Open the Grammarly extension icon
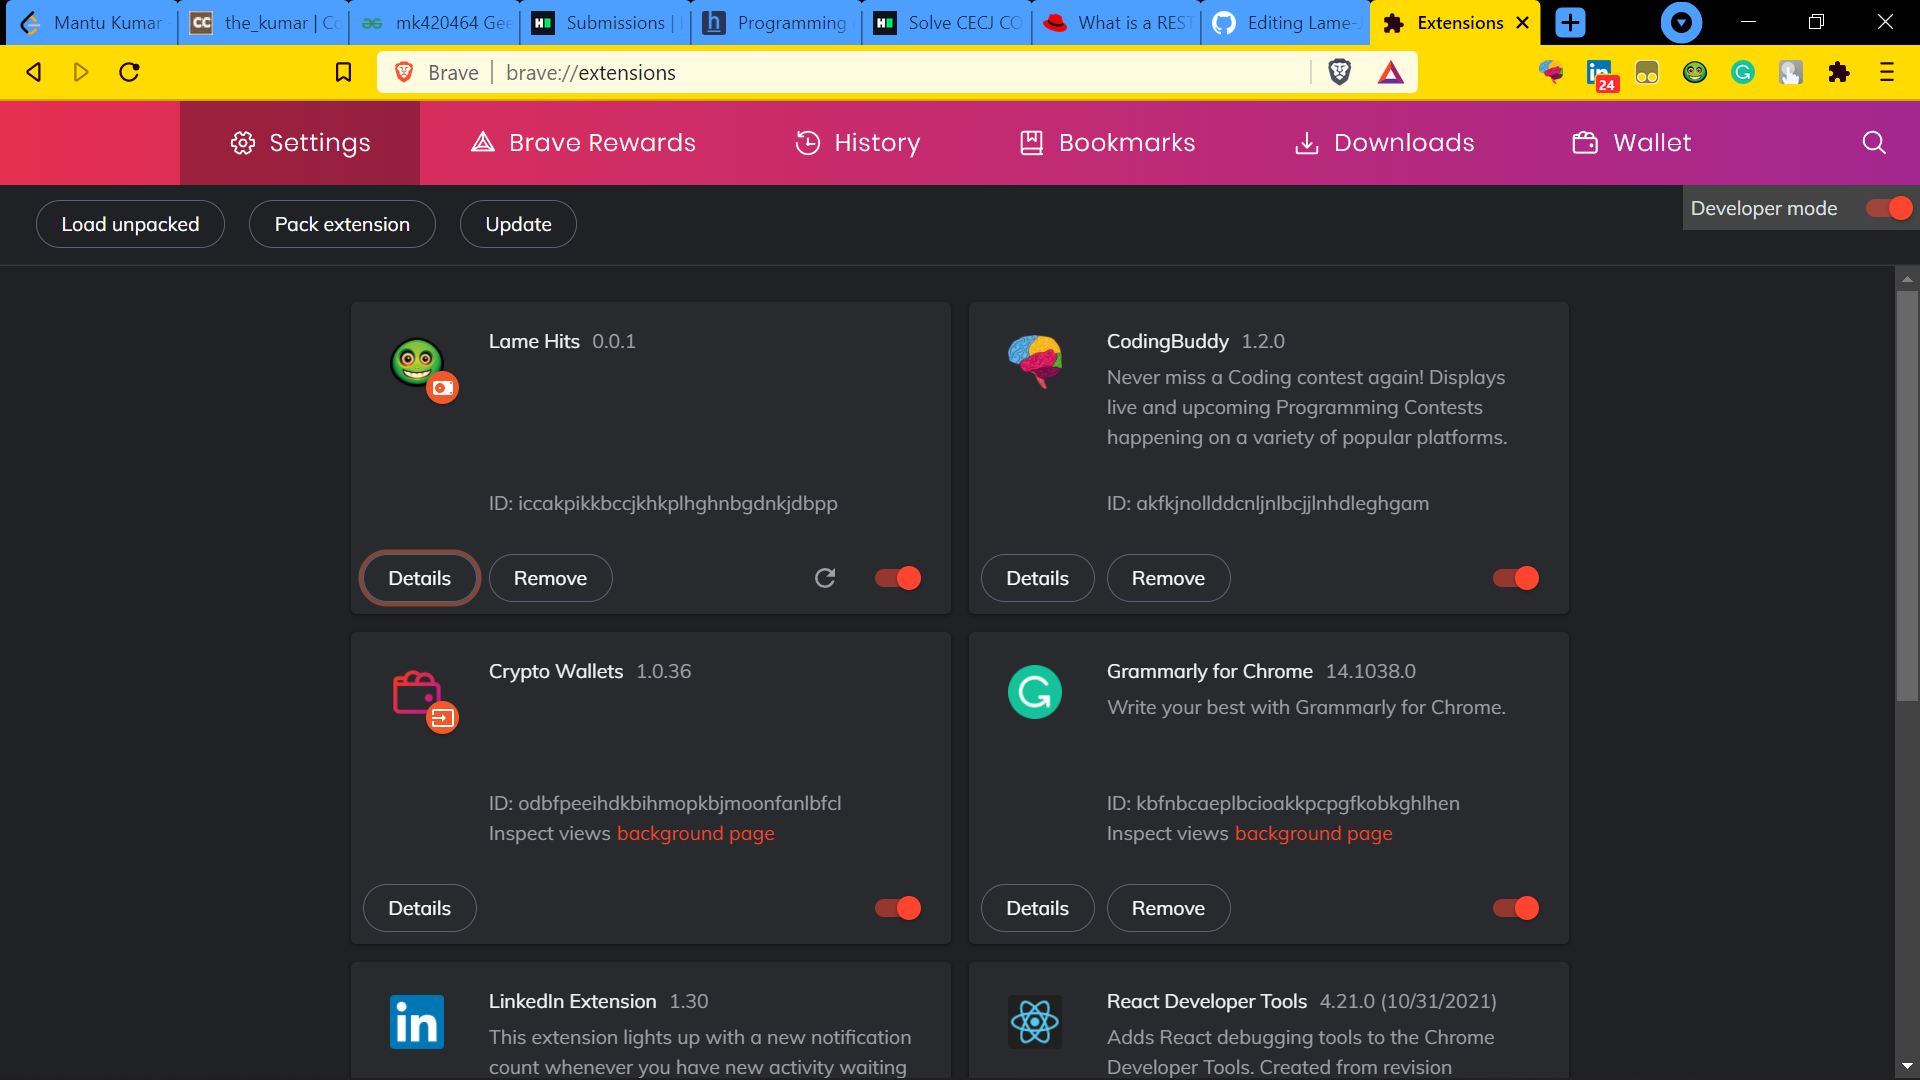 (1743, 72)
